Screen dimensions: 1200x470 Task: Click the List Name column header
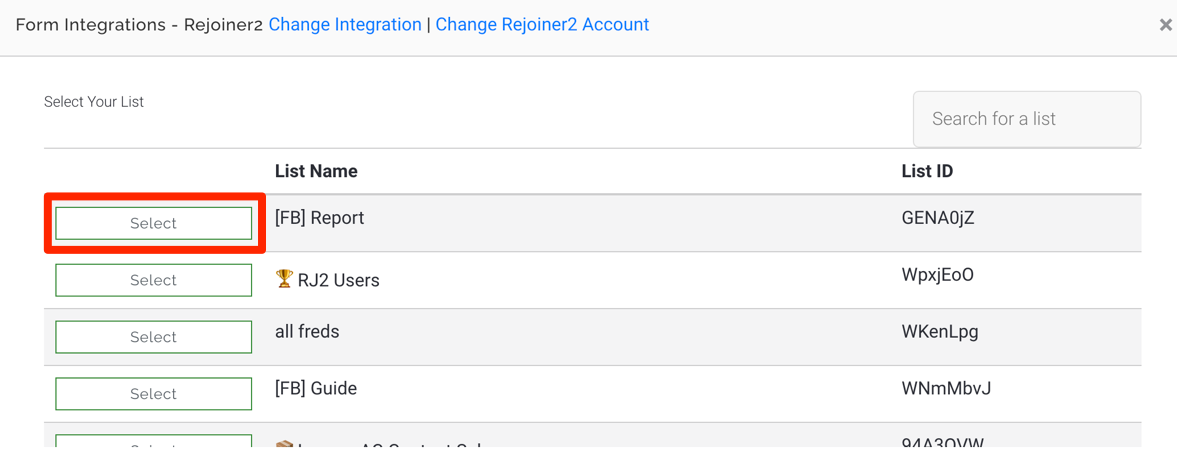[316, 171]
